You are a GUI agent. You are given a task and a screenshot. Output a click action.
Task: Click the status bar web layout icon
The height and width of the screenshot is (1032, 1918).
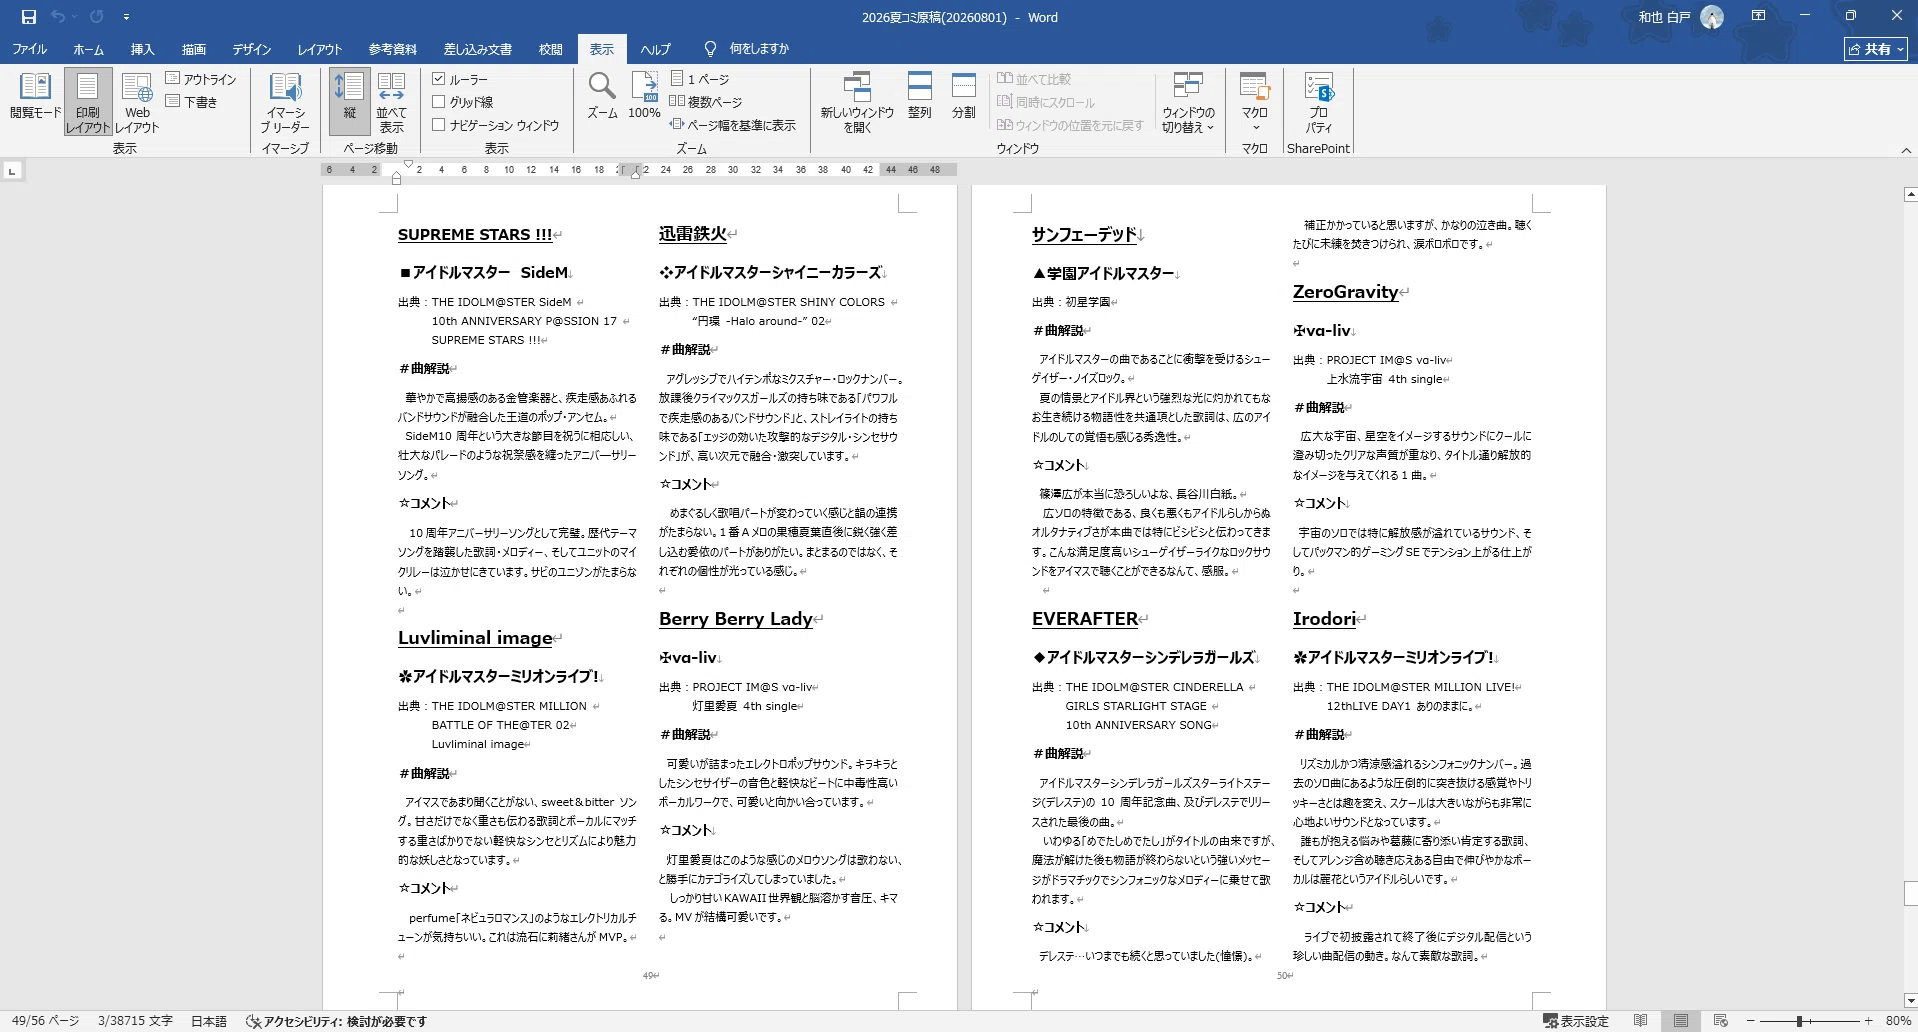[x=1720, y=1021]
